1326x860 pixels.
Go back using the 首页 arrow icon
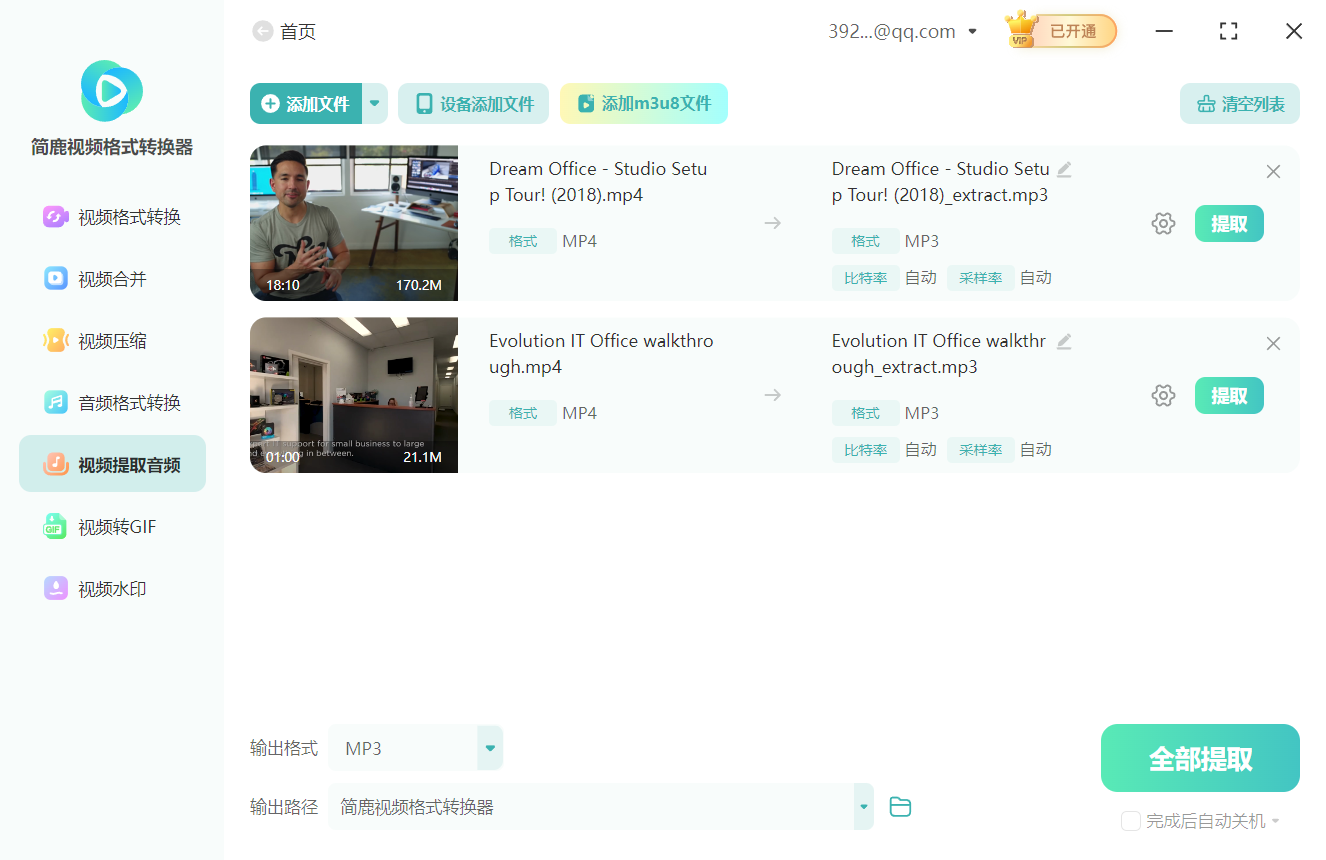[262, 32]
